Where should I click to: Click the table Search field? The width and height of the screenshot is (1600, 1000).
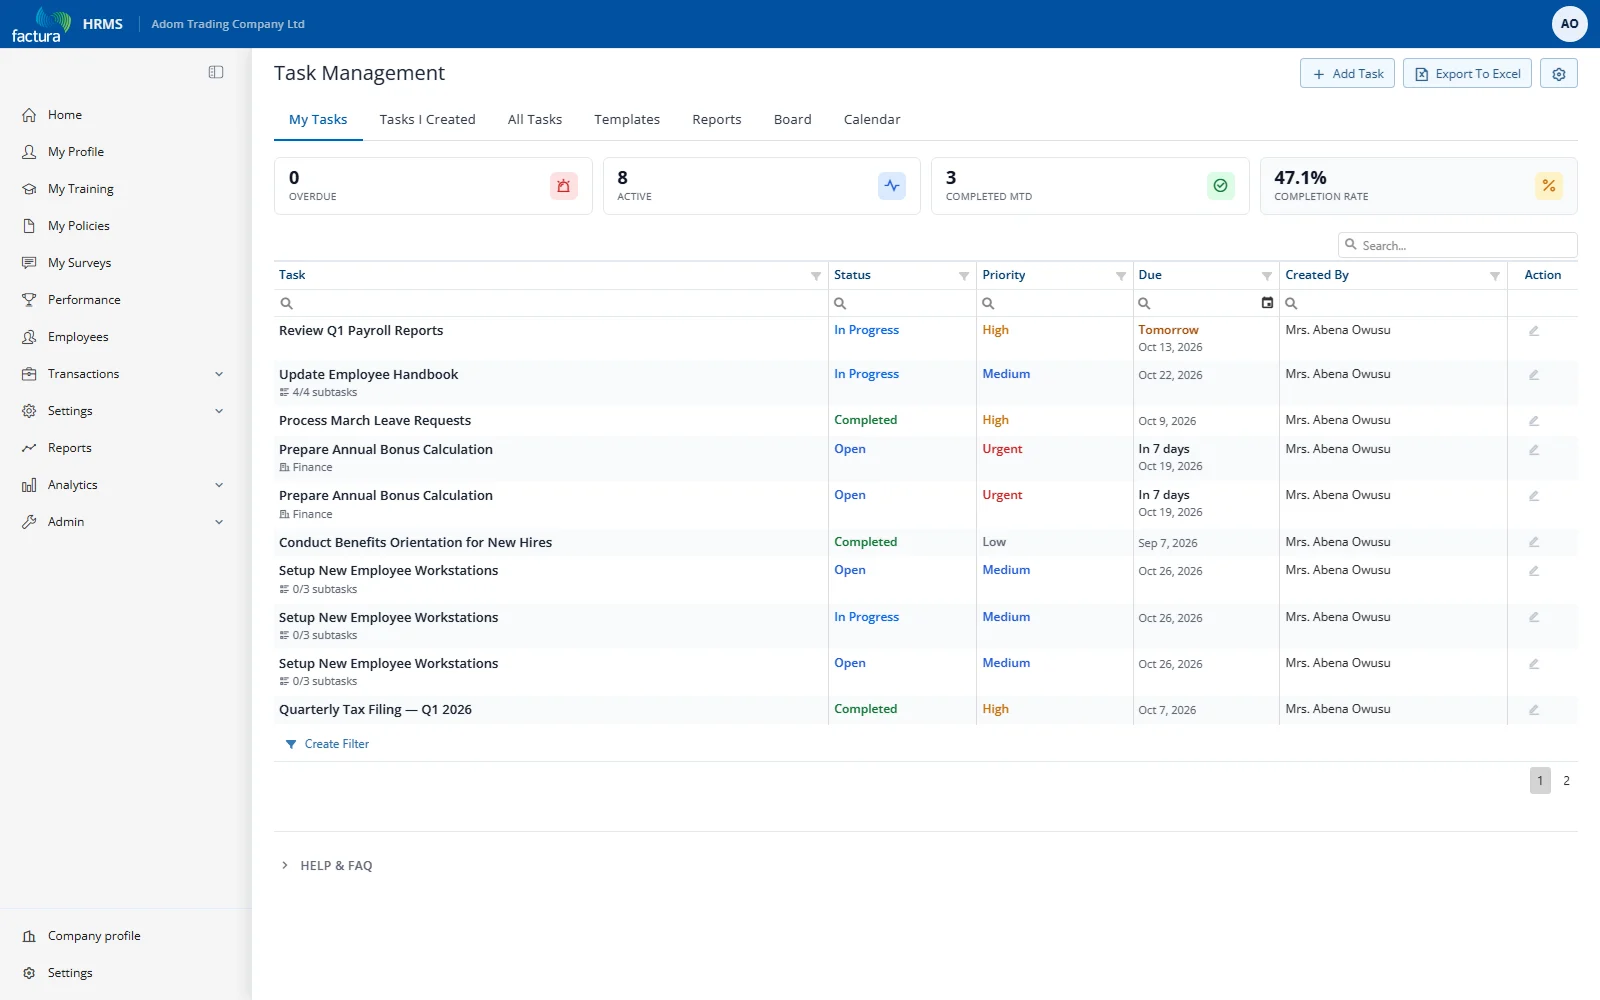coord(1457,245)
